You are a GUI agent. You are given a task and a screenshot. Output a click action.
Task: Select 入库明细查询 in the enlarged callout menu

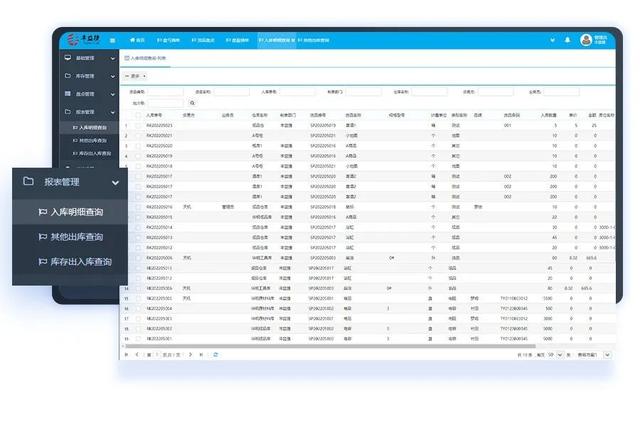(70, 212)
